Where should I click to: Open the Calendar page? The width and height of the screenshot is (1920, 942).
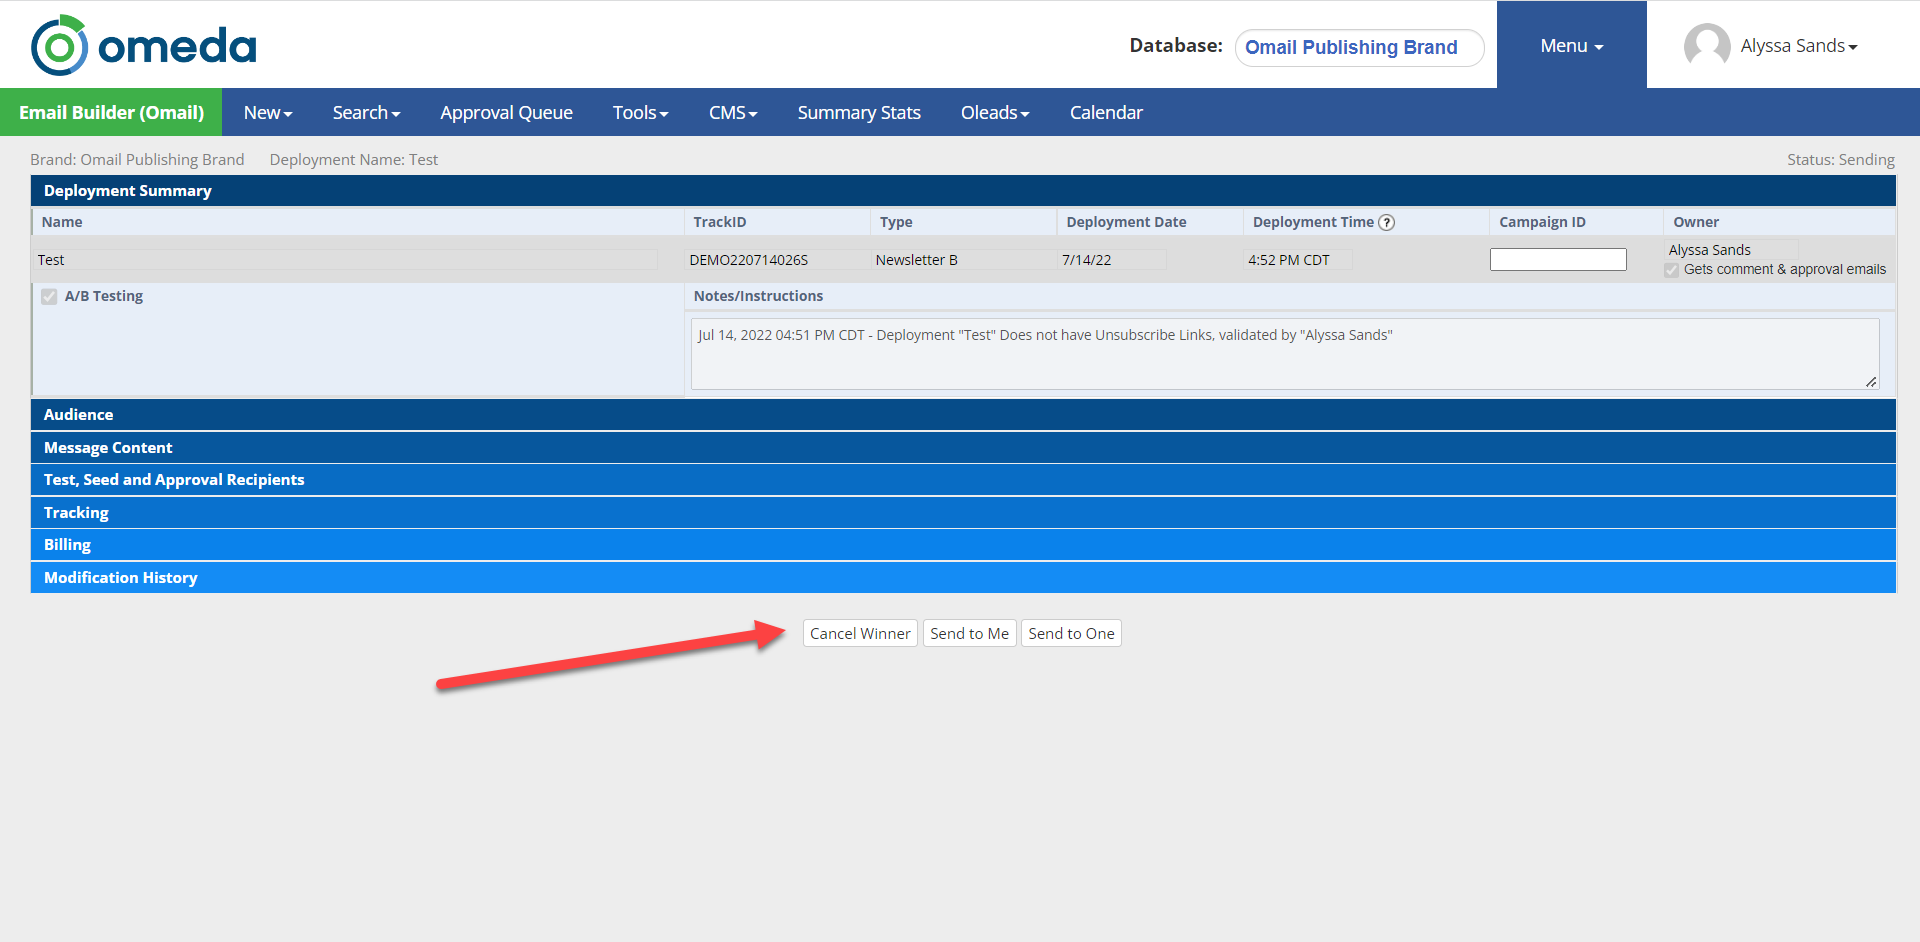[x=1106, y=113]
